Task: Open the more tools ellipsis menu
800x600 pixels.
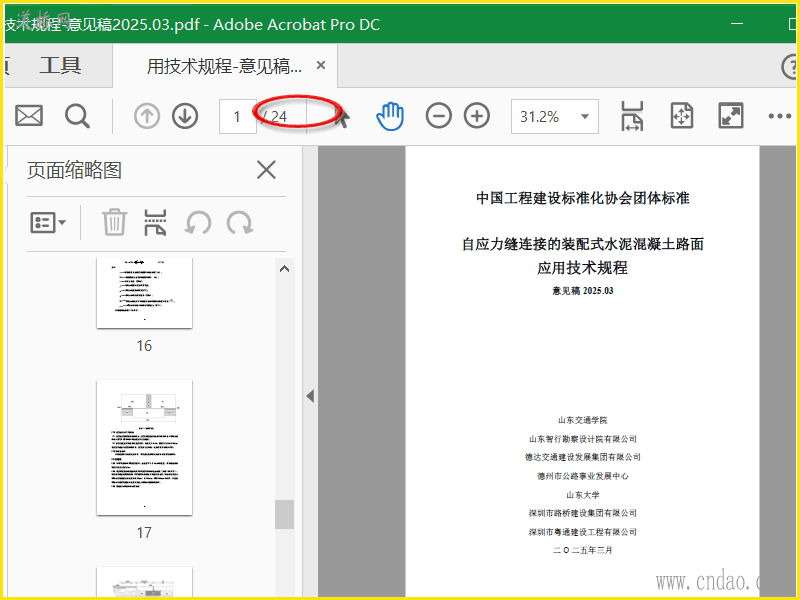Action: 780,116
